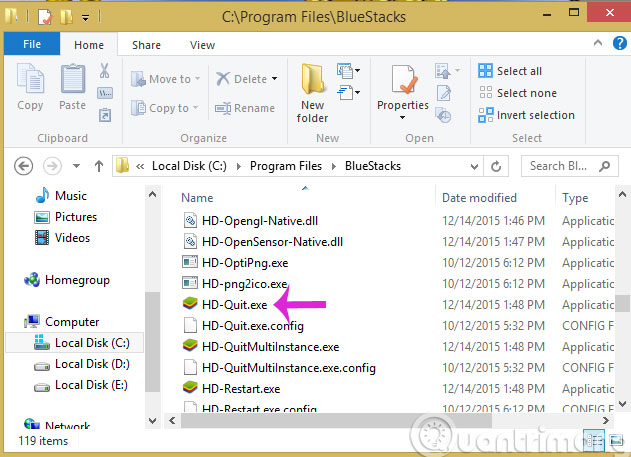The height and width of the screenshot is (457, 631).
Task: Open Pictures in the navigation pane
Action: point(66,217)
